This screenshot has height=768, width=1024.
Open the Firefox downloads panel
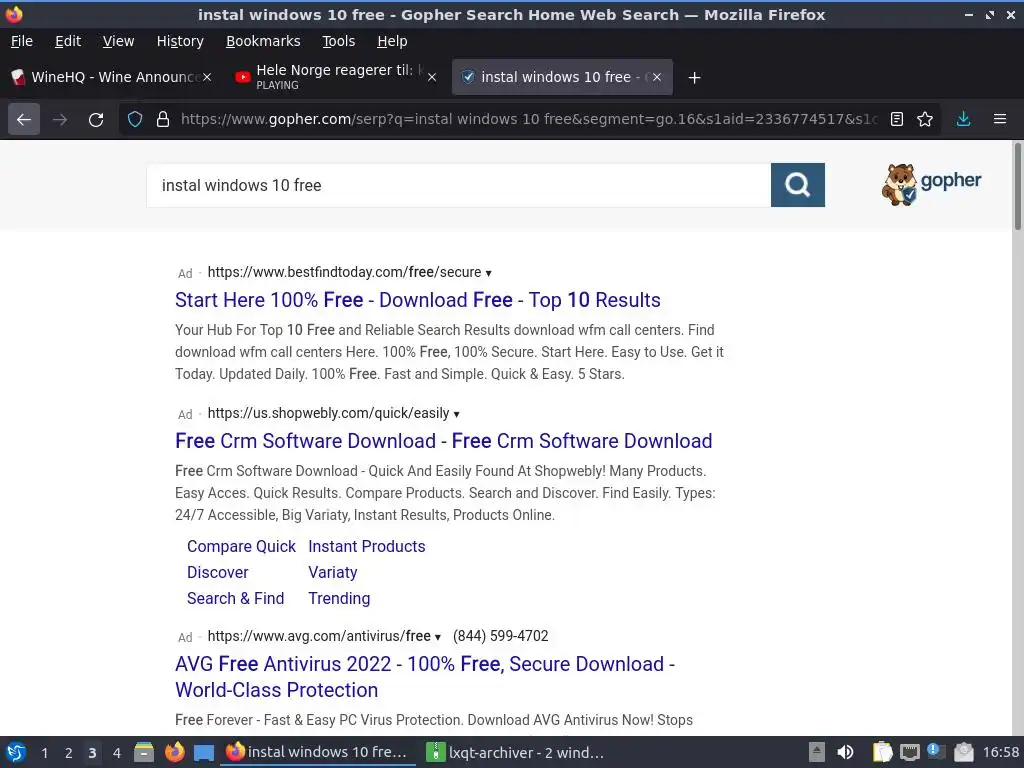click(963, 120)
